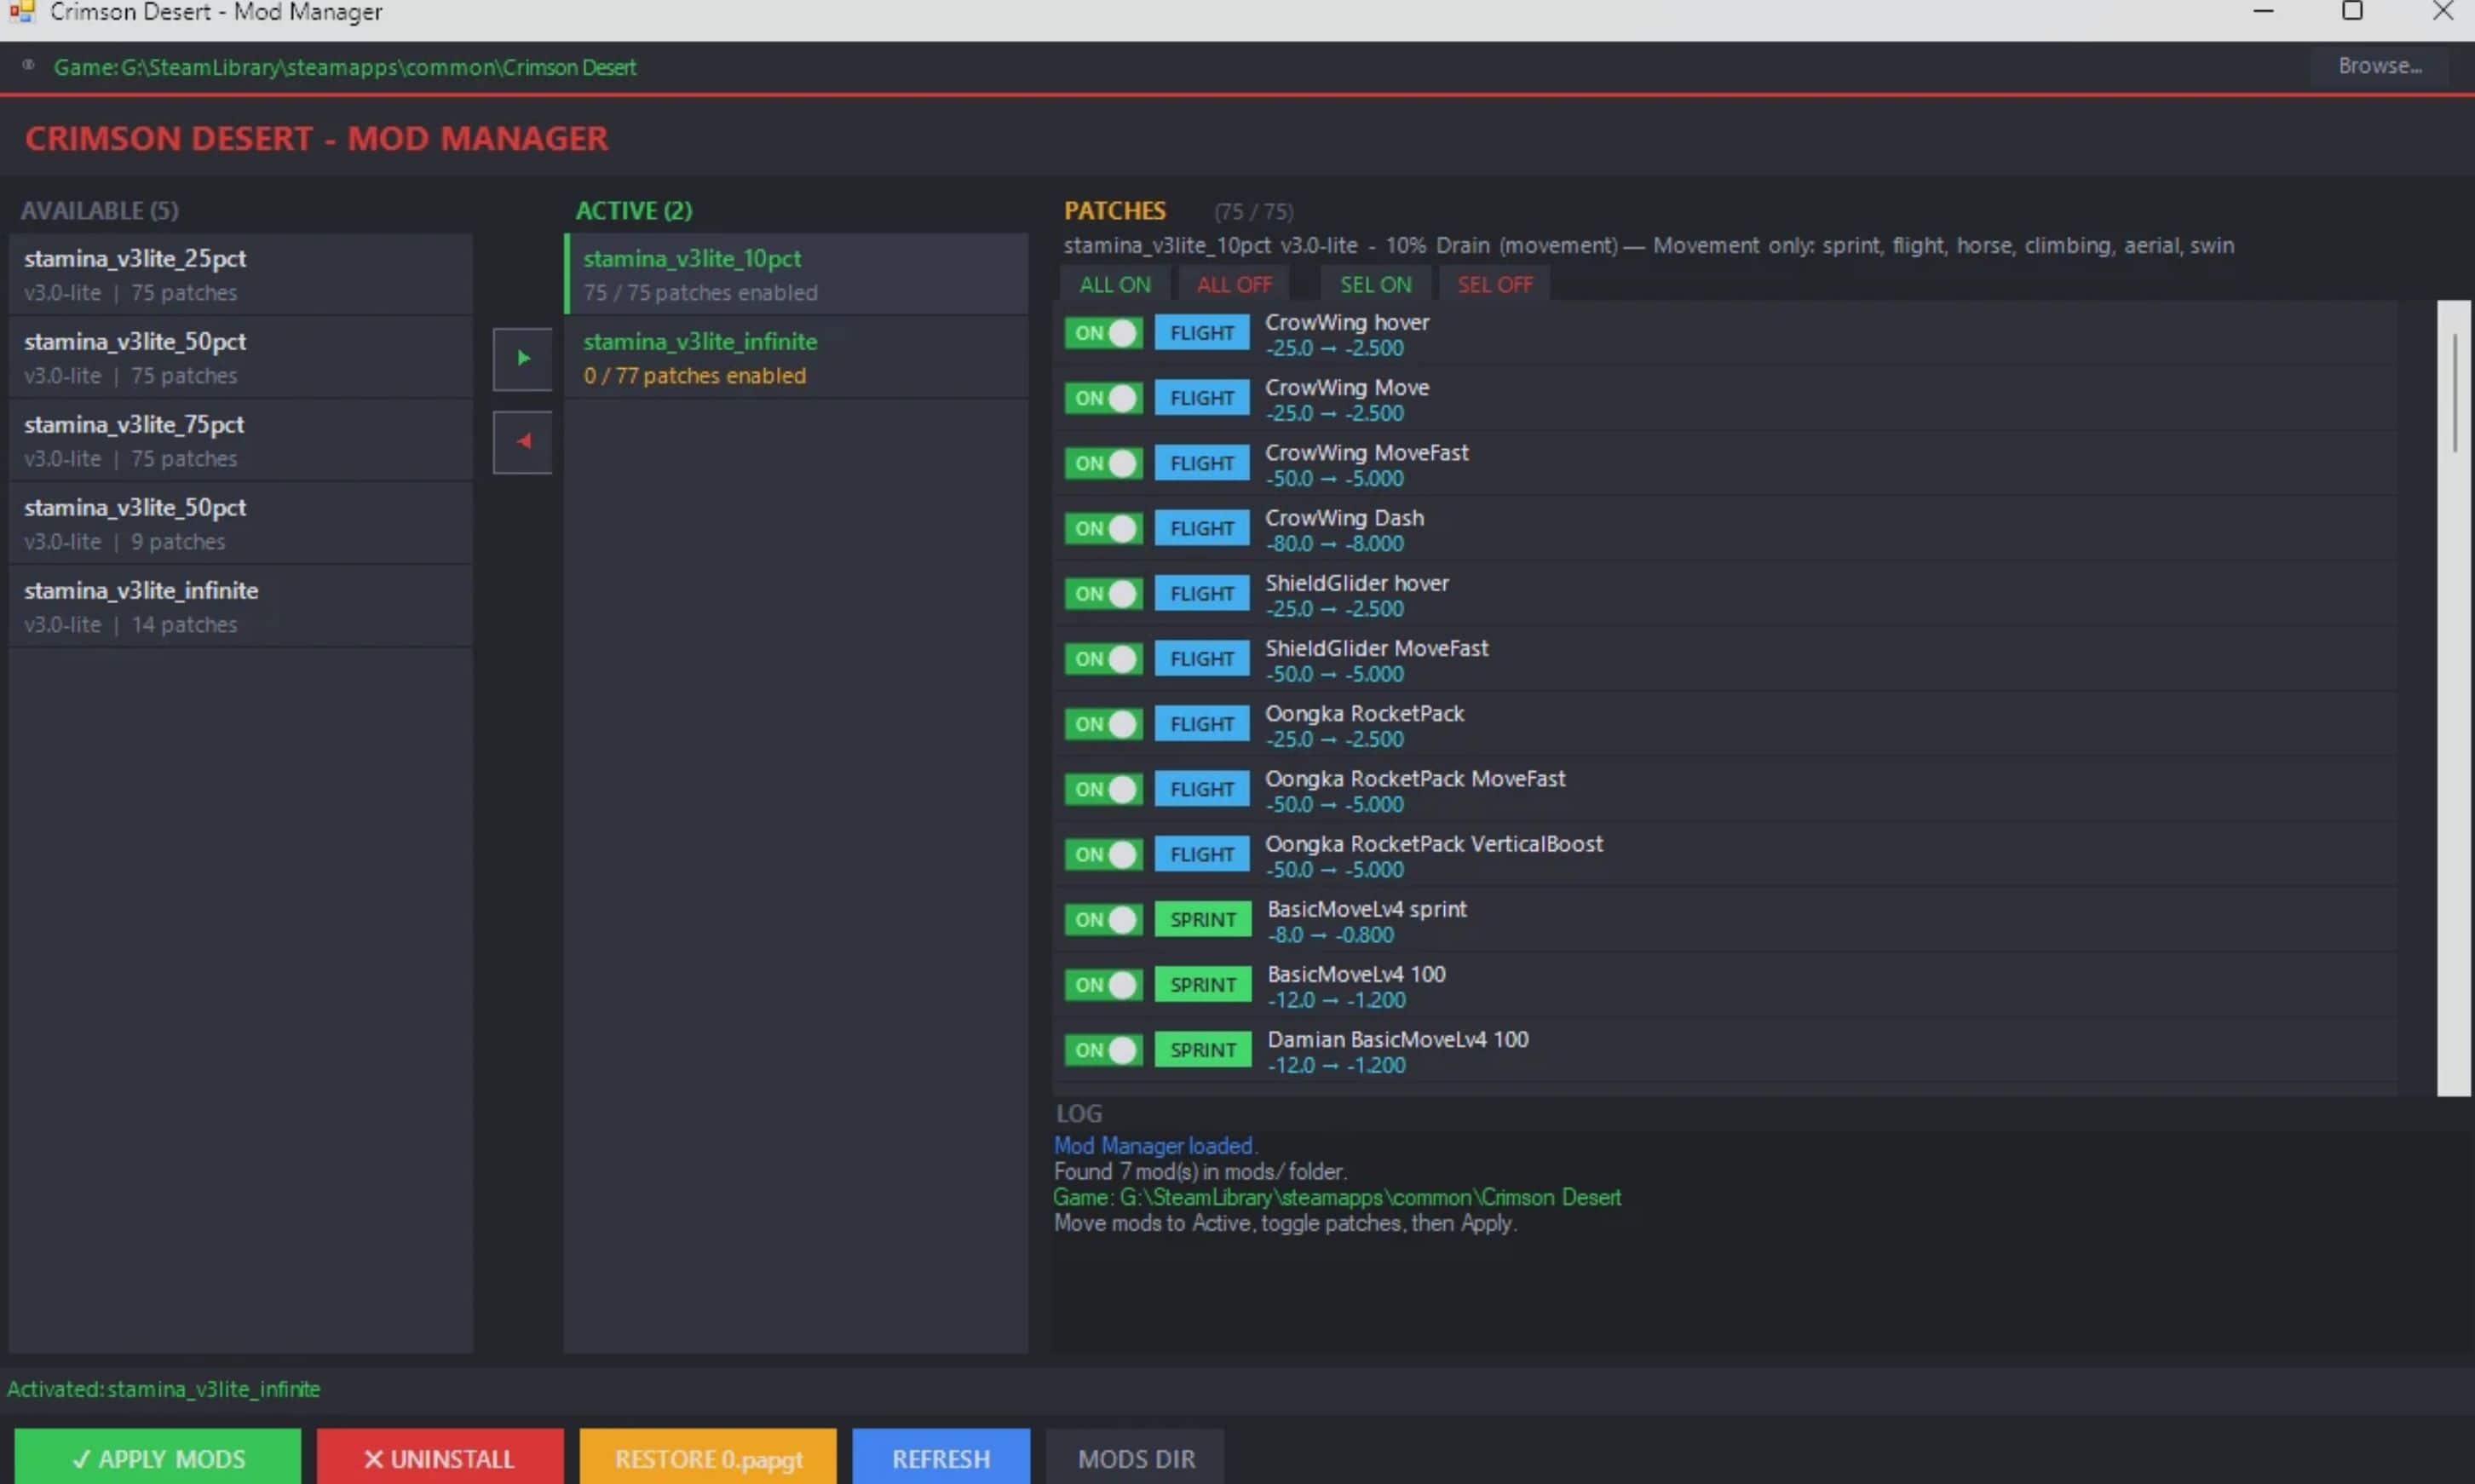
Task: Click the FLIGHT tag beside CrowWing hover
Action: (x=1201, y=333)
